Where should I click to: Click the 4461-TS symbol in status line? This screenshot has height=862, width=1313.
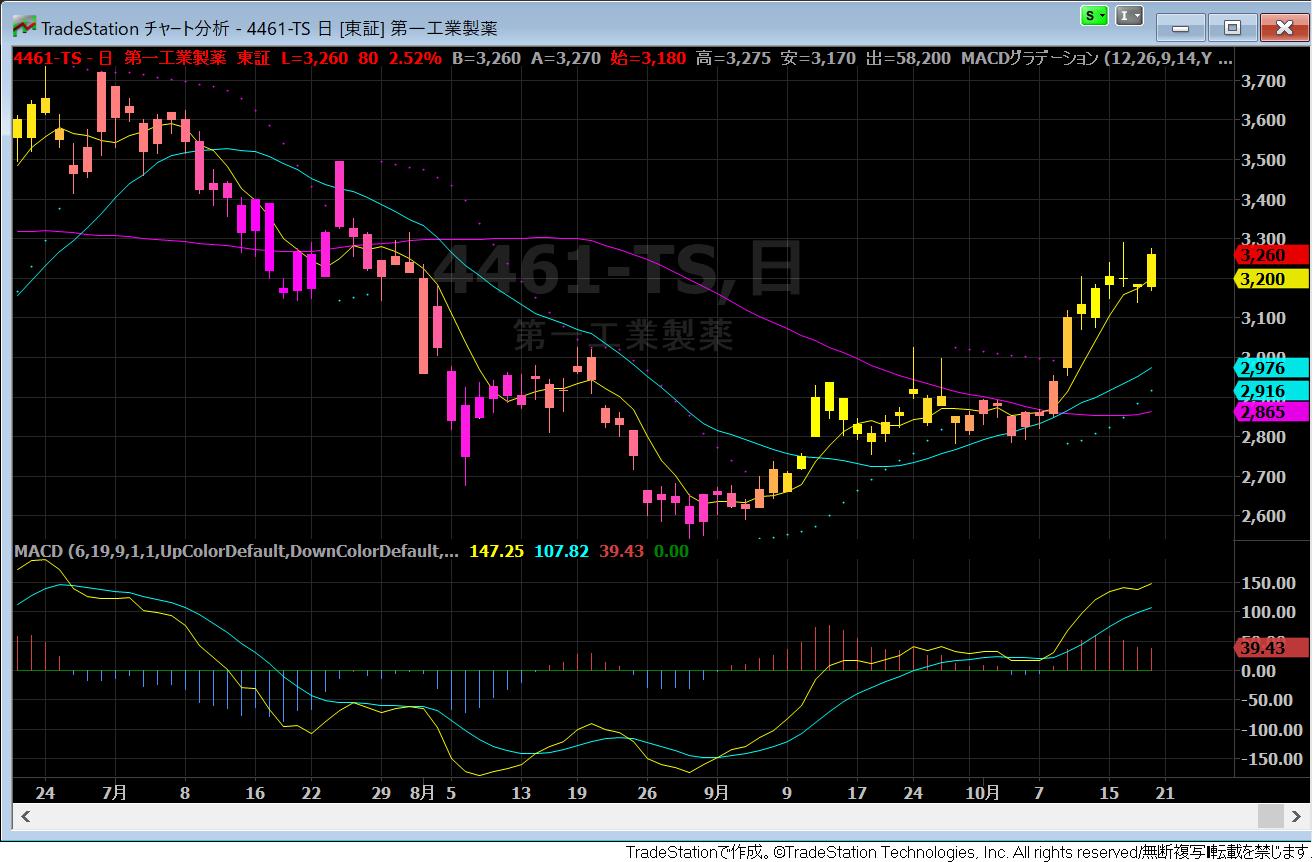click(47, 58)
